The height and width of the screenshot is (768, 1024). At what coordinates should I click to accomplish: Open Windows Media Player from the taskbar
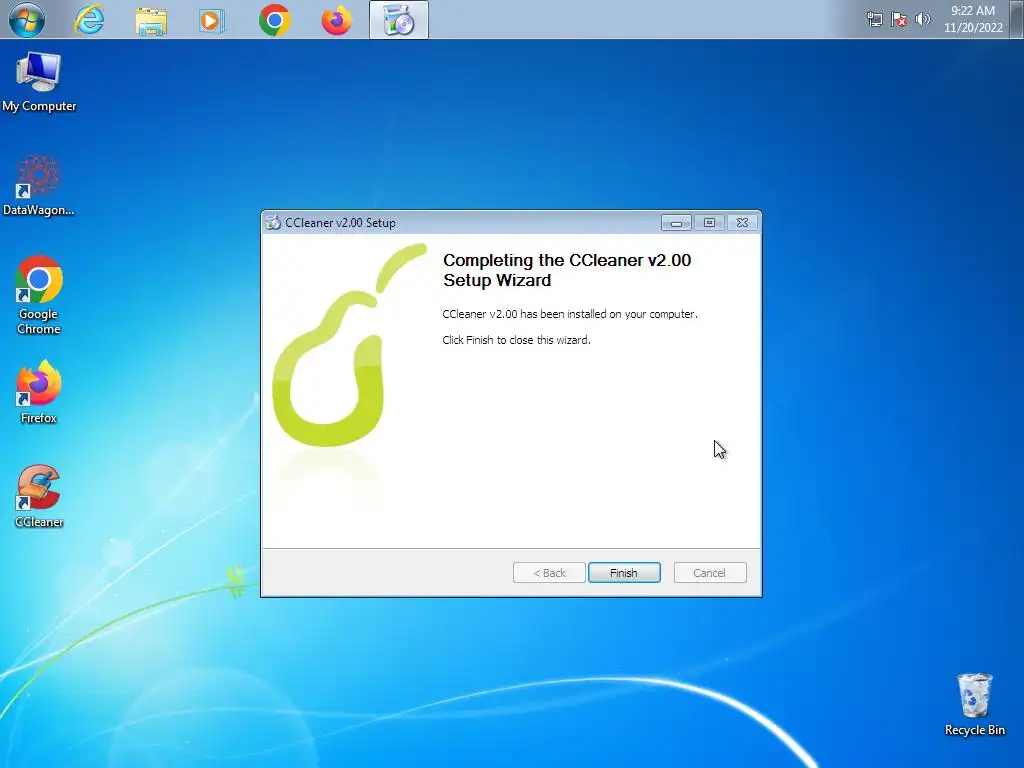click(211, 20)
